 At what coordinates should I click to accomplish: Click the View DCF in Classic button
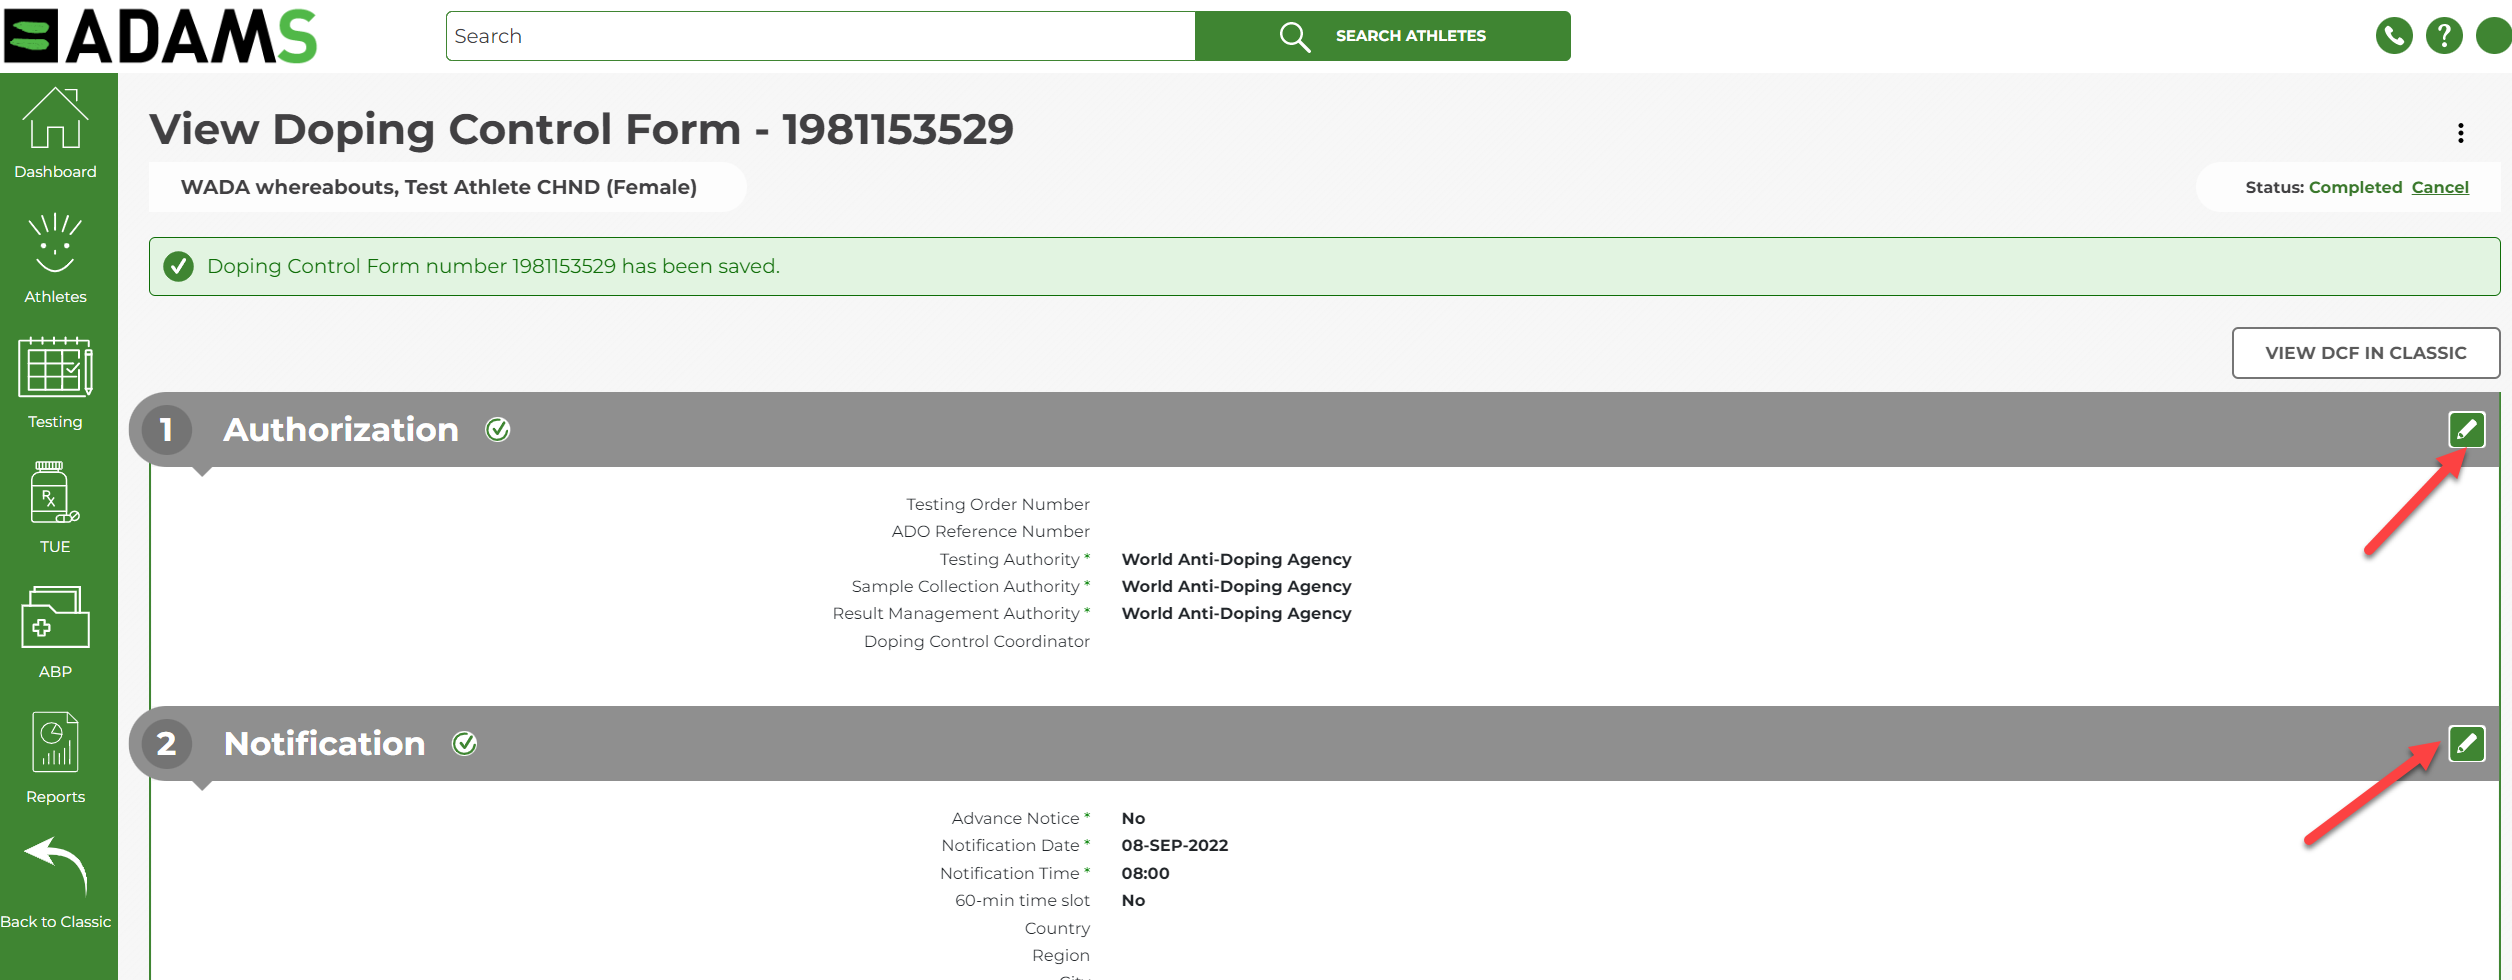2366,353
